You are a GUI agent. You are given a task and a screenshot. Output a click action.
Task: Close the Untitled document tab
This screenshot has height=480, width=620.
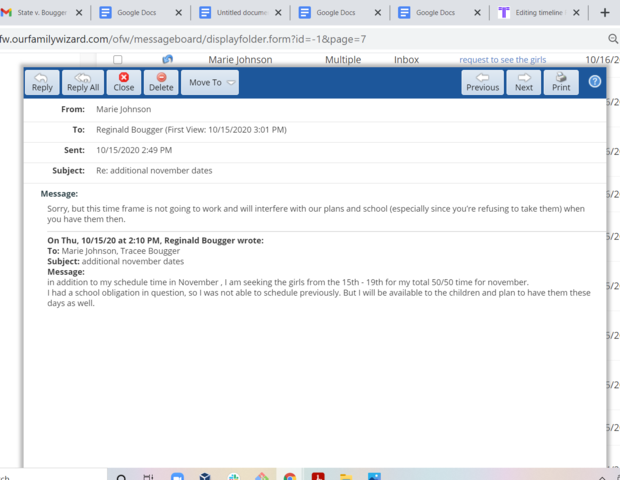click(x=278, y=13)
